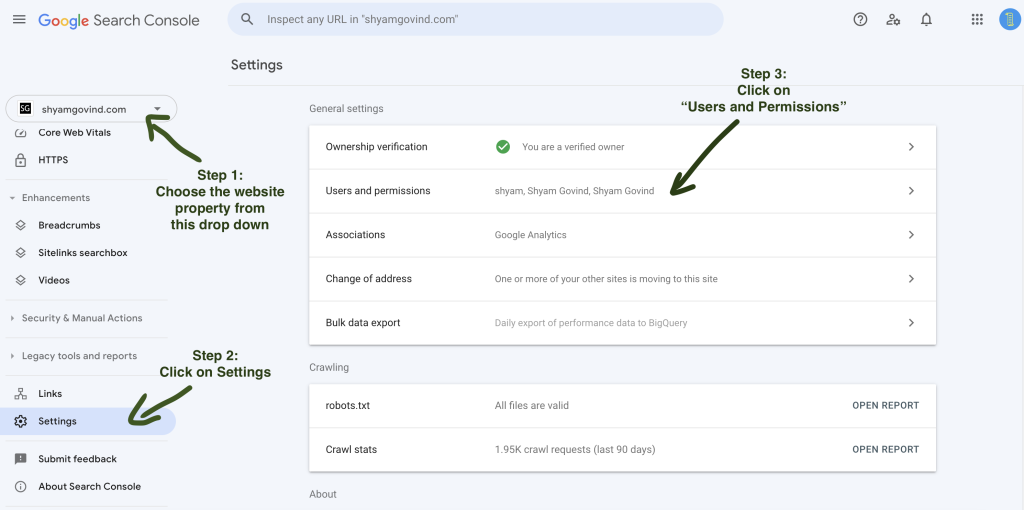Click the About Search Console info icon
This screenshot has width=1024, height=510.
click(x=20, y=486)
